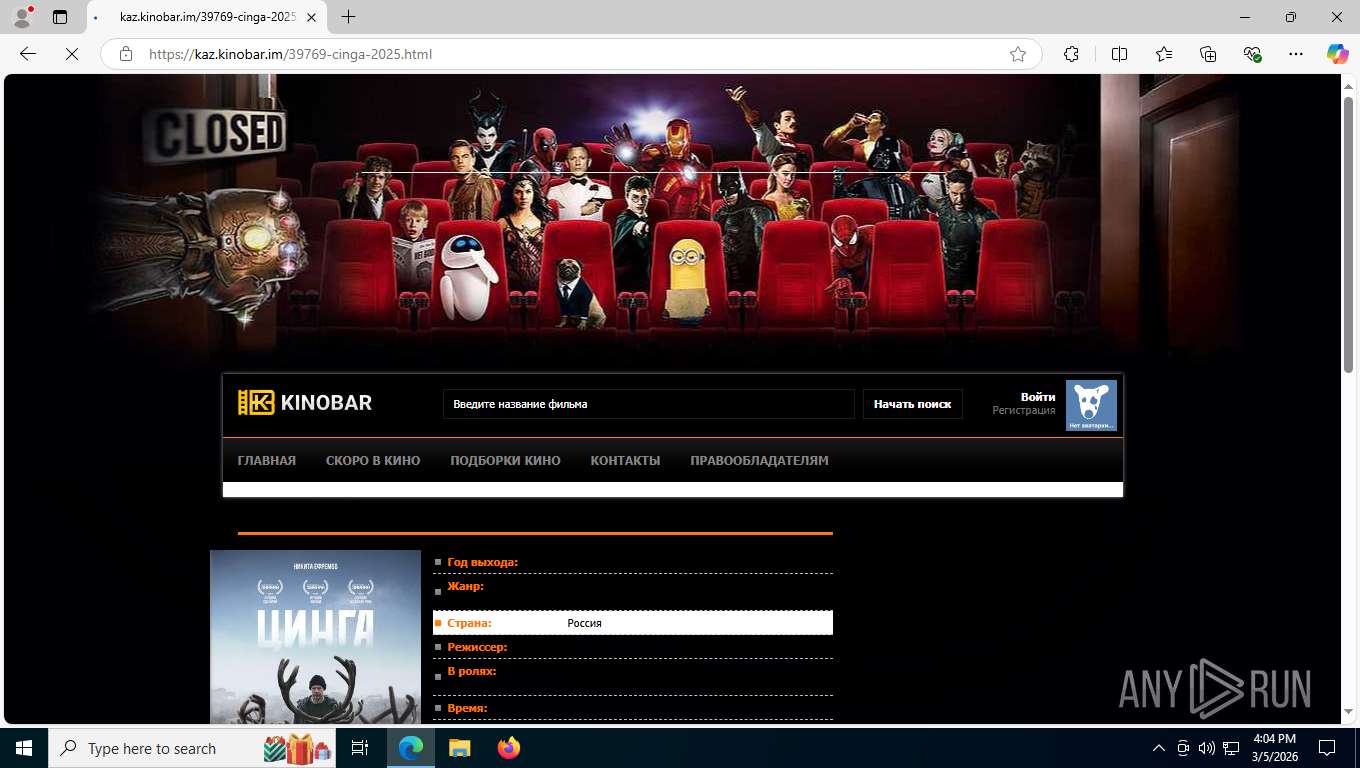Viewport: 1360px width, 768px height.
Task: Click scrollbar down arrow
Action: [1349, 711]
